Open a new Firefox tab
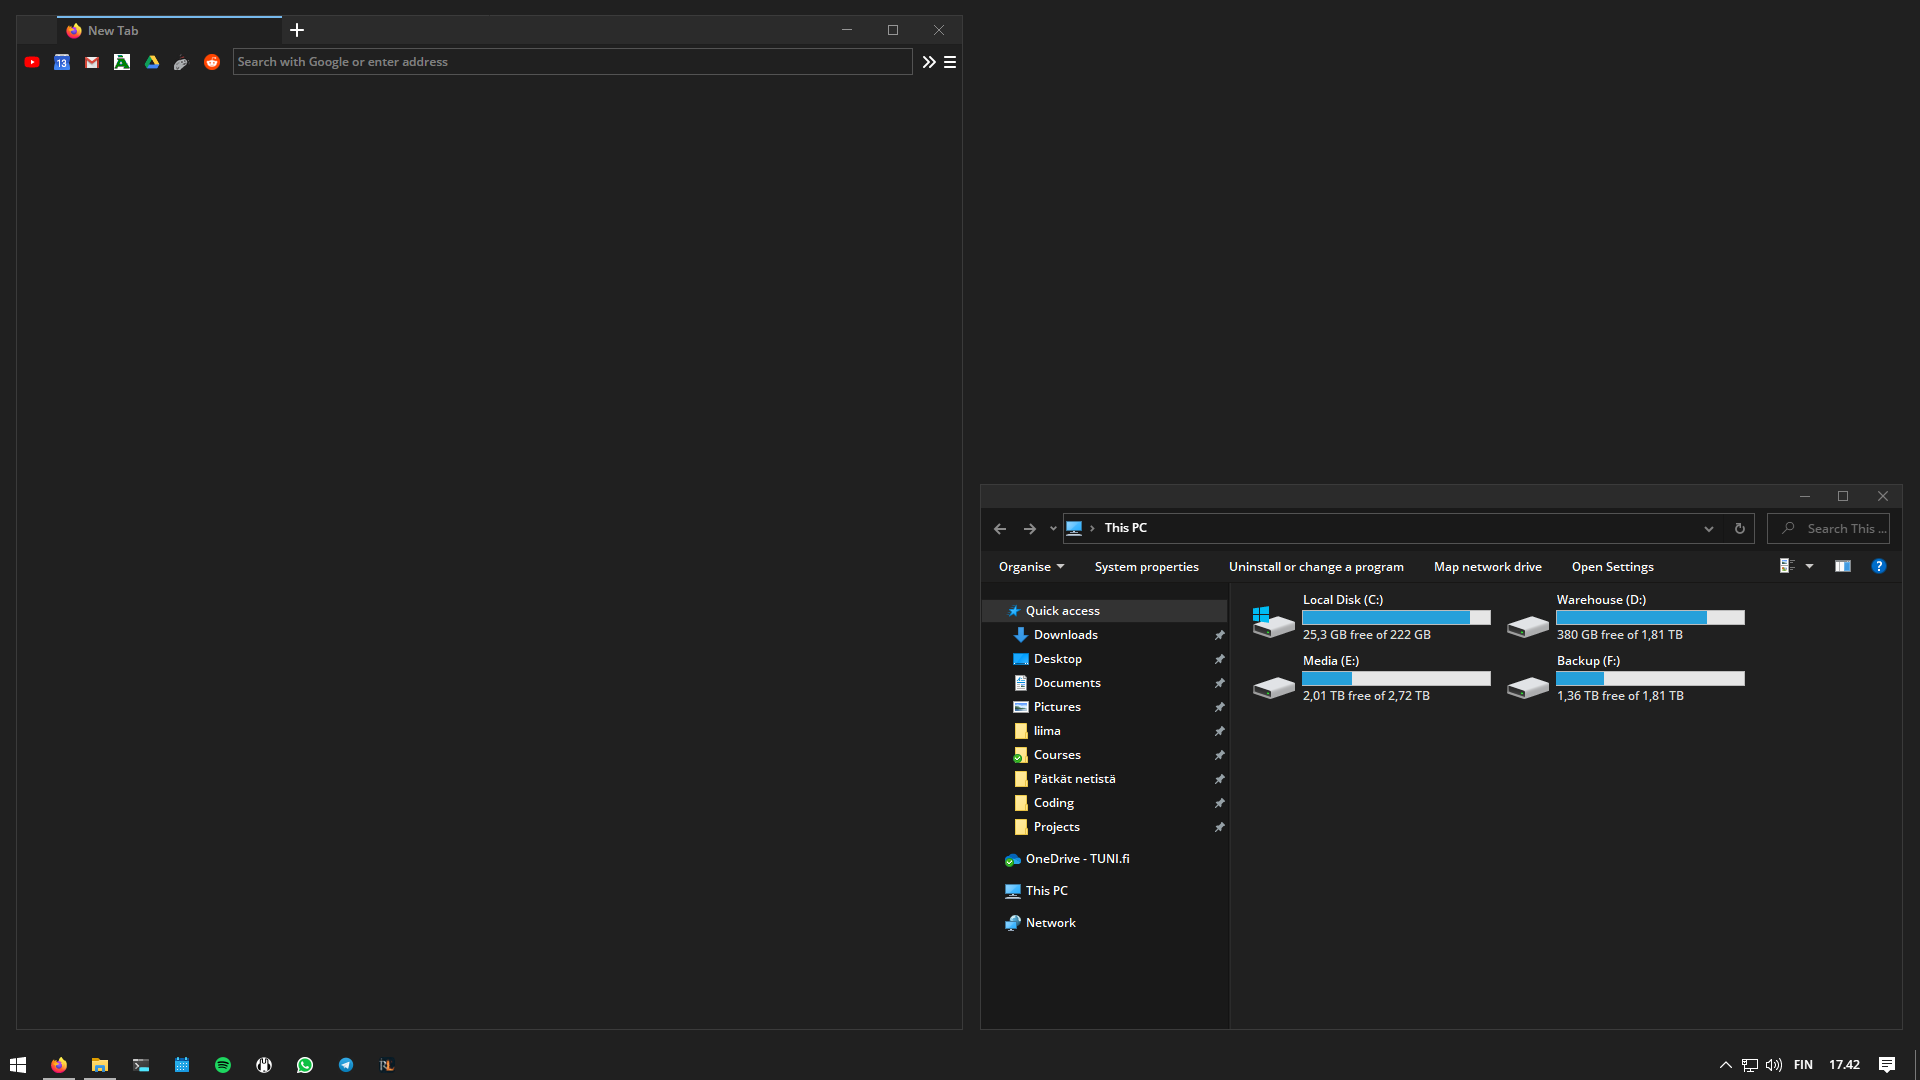Viewport: 1920px width, 1080px height. coord(297,30)
